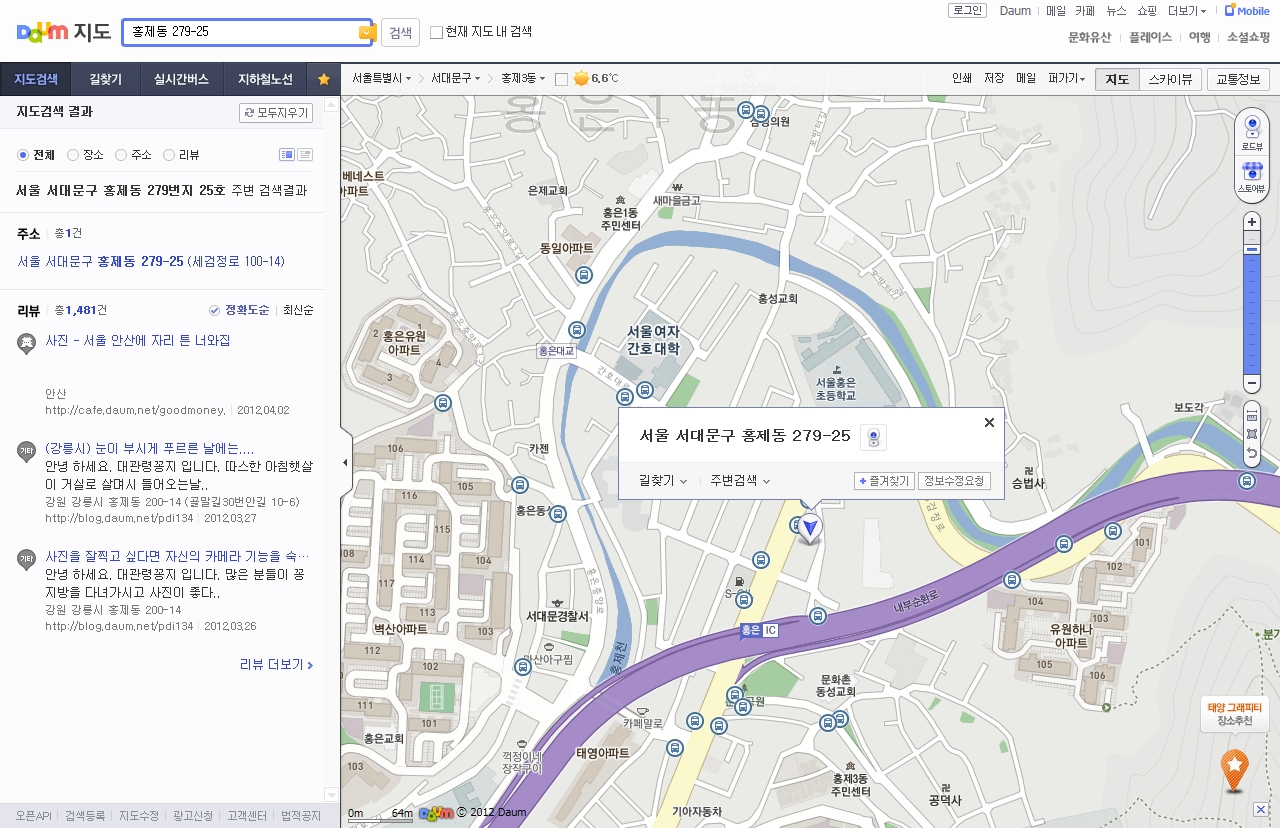
Task: Click the 교통정보 traffic info button
Action: pyautogui.click(x=1238, y=79)
